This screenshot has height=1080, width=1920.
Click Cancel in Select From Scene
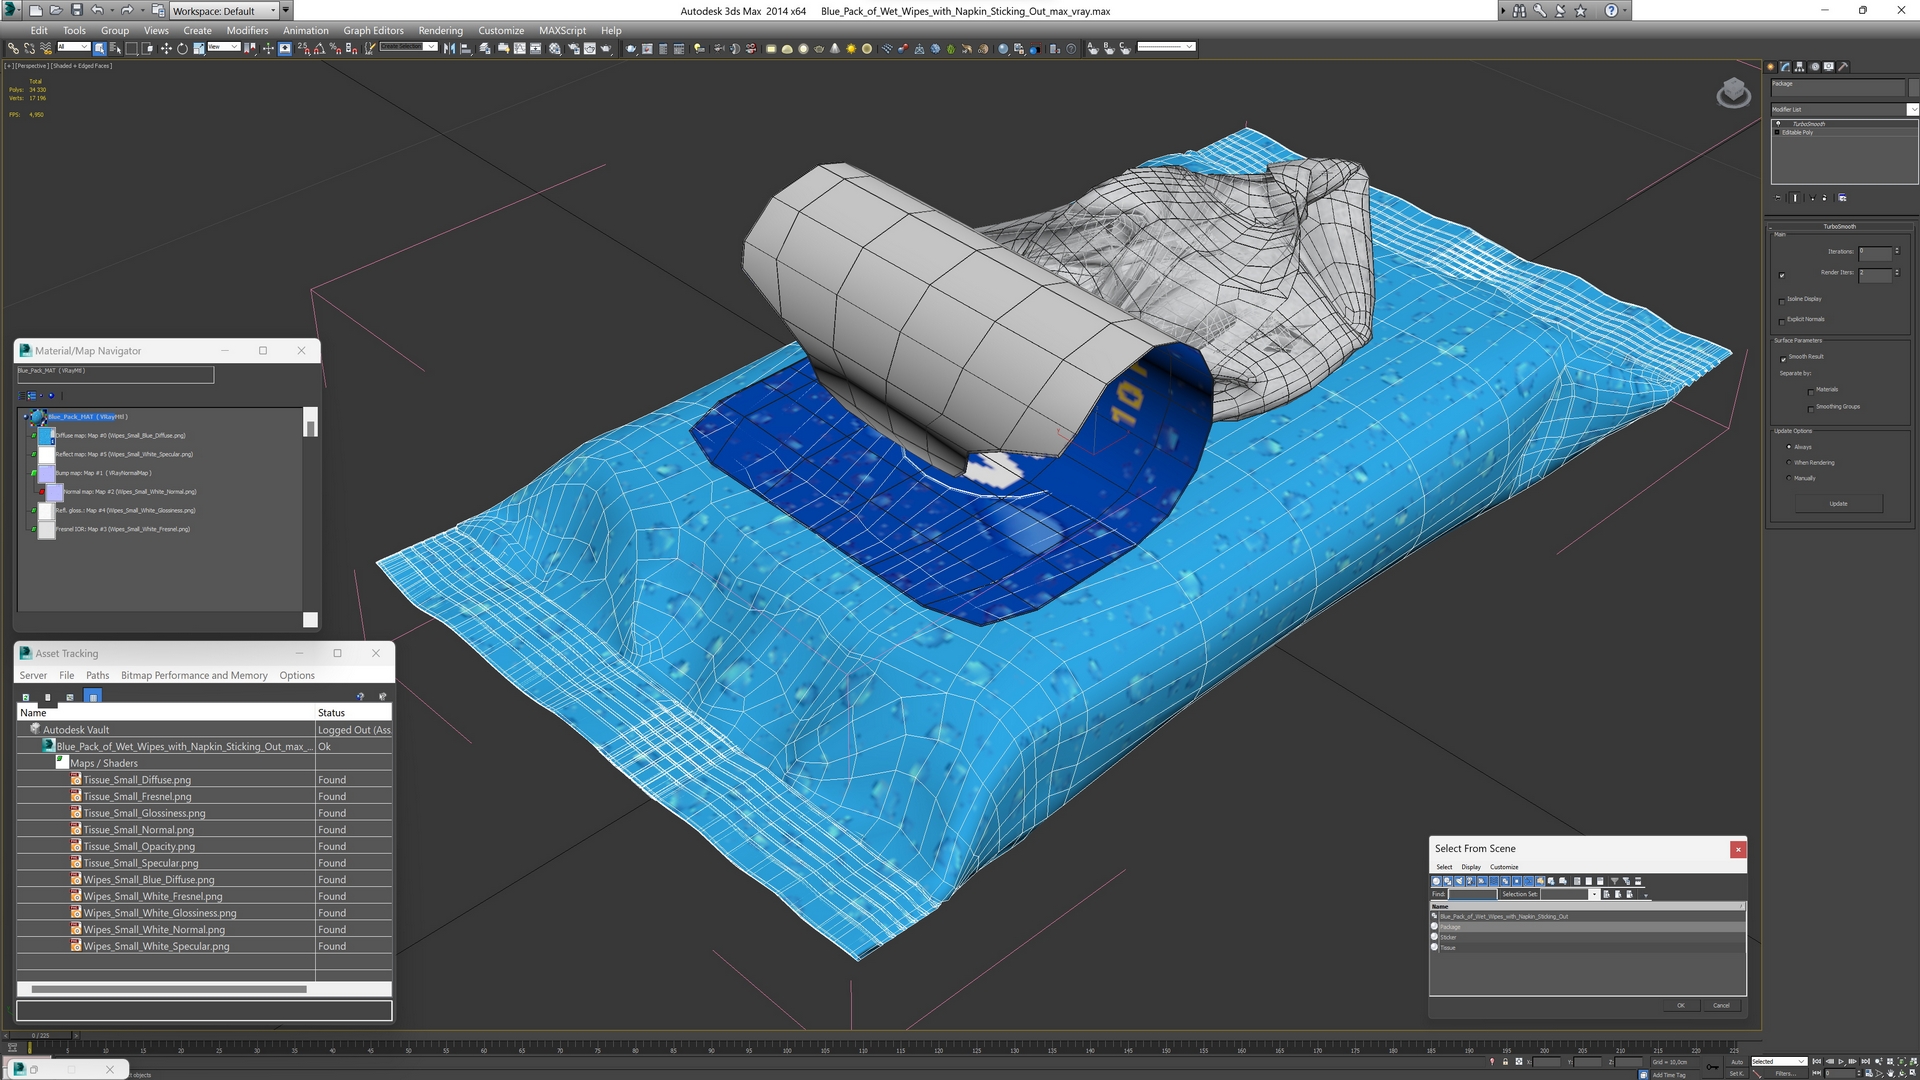(1721, 1005)
